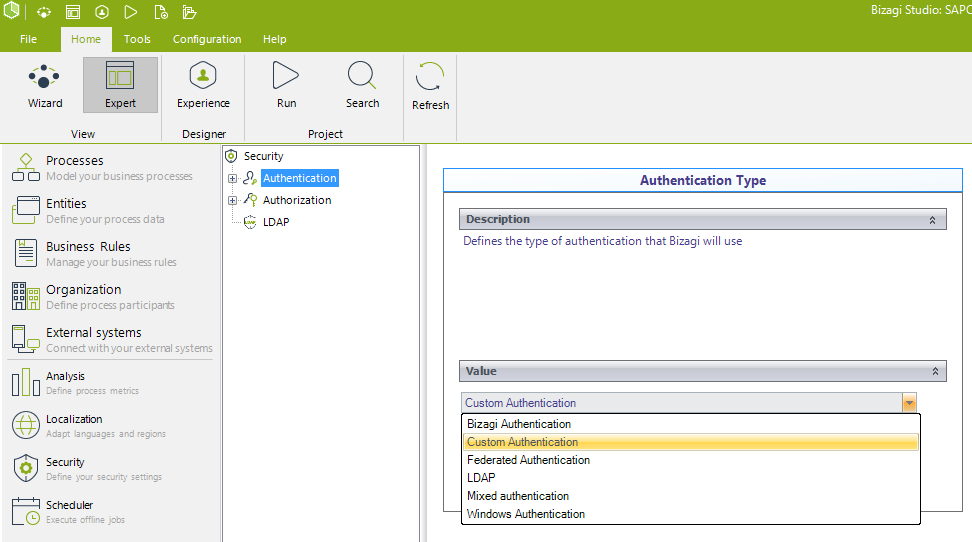
Task: Run the project from ribbon
Action: tap(286, 86)
